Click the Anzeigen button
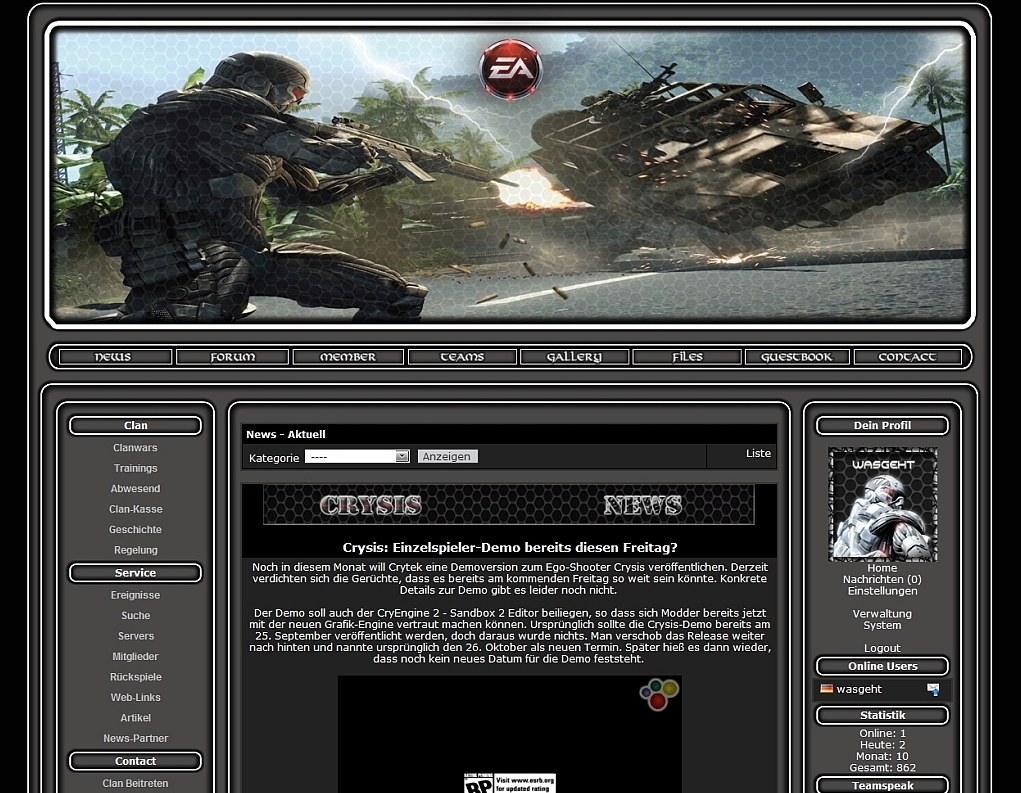This screenshot has width=1021, height=793. 447,456
